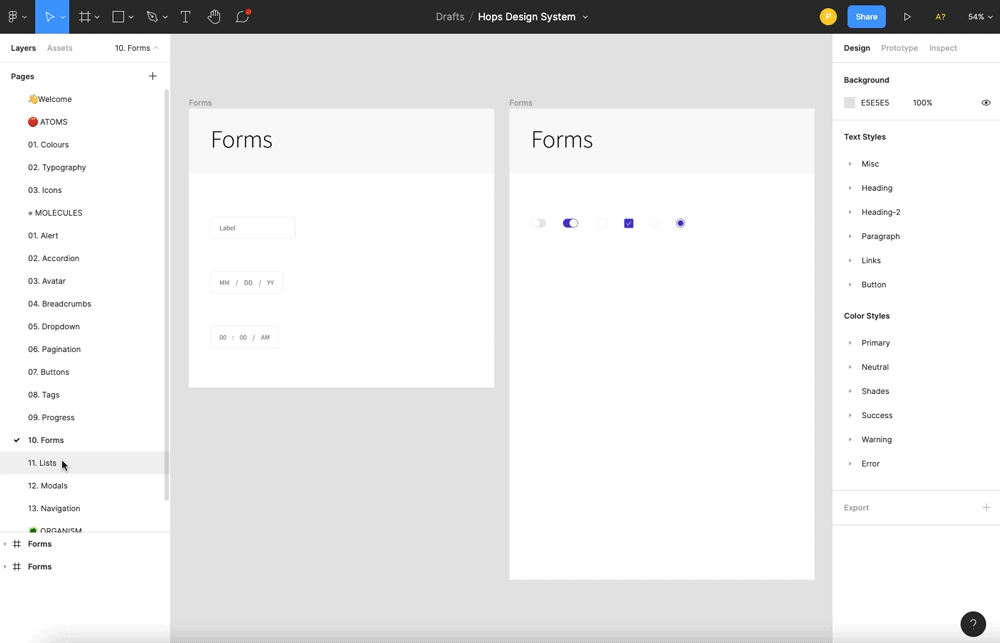The width and height of the screenshot is (1000, 643).
Task: Expand the Primary color styles group
Action: coord(850,343)
